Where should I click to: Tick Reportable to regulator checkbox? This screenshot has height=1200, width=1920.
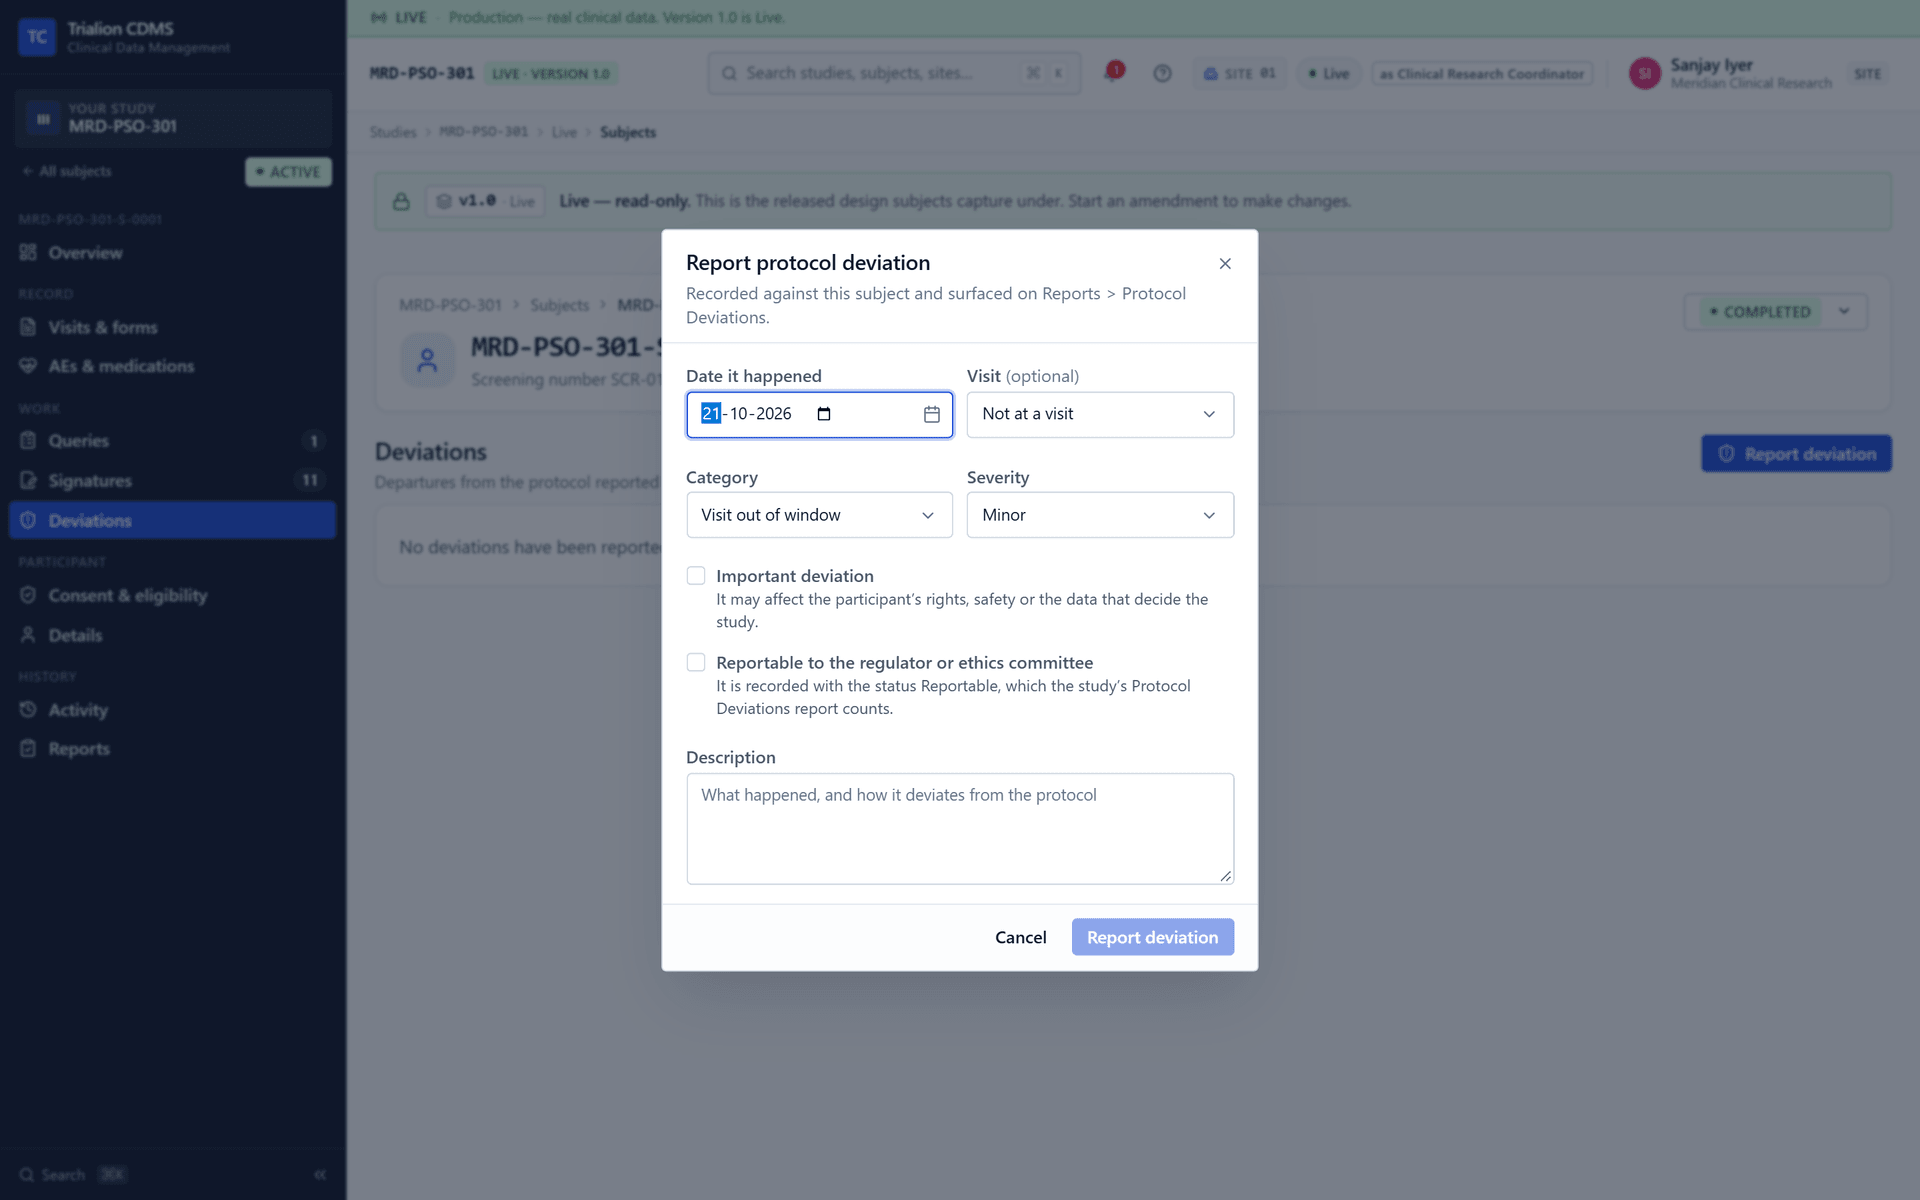[x=696, y=662]
